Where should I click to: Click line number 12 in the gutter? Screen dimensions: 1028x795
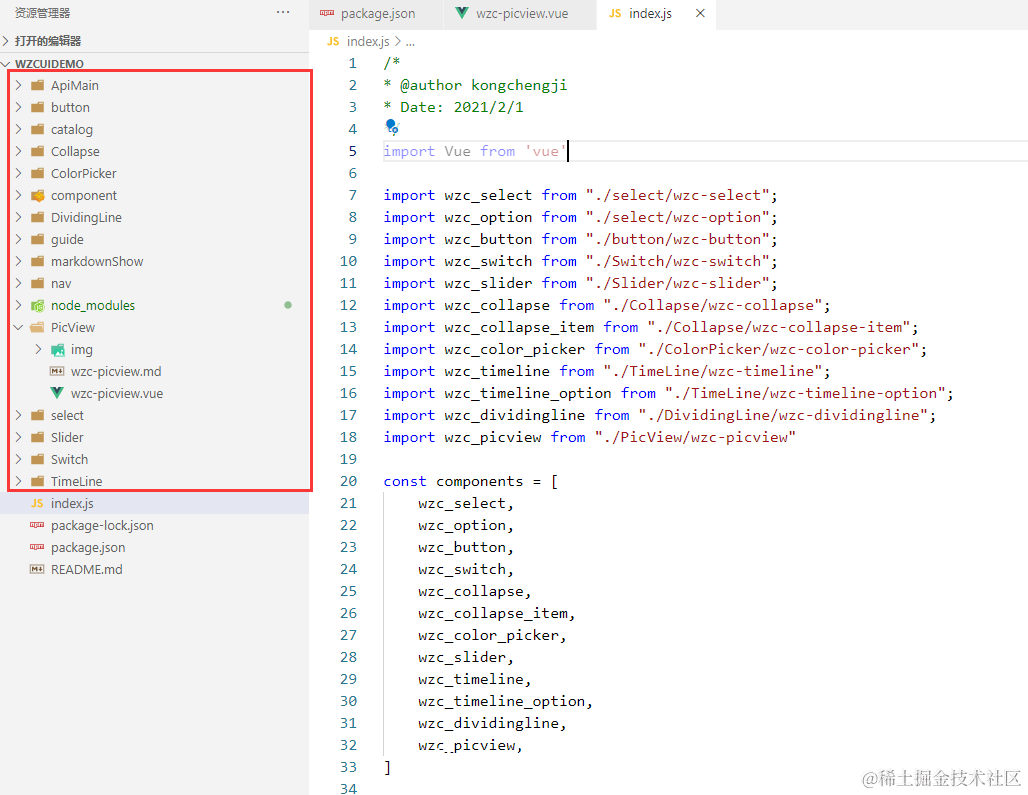[x=348, y=305]
